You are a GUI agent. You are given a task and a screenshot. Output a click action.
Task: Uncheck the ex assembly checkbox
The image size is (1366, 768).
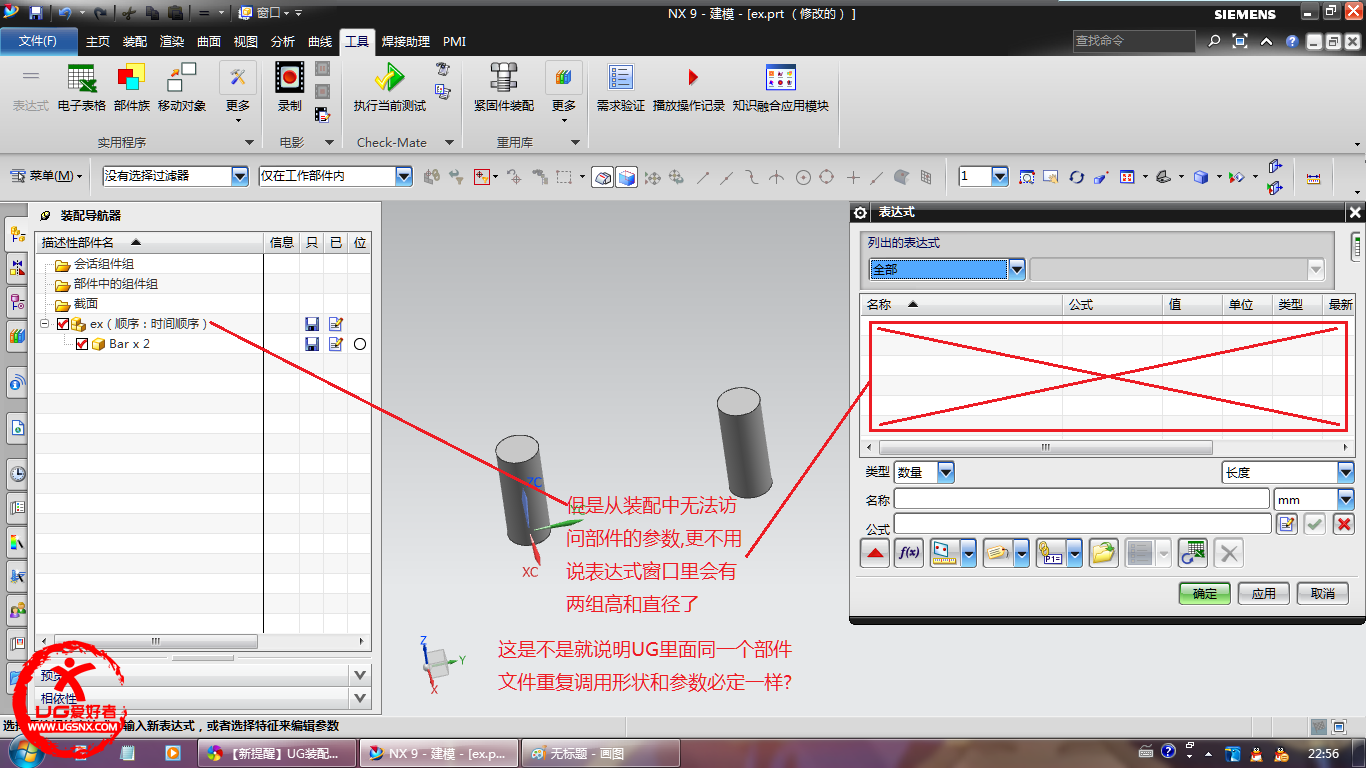click(x=63, y=324)
